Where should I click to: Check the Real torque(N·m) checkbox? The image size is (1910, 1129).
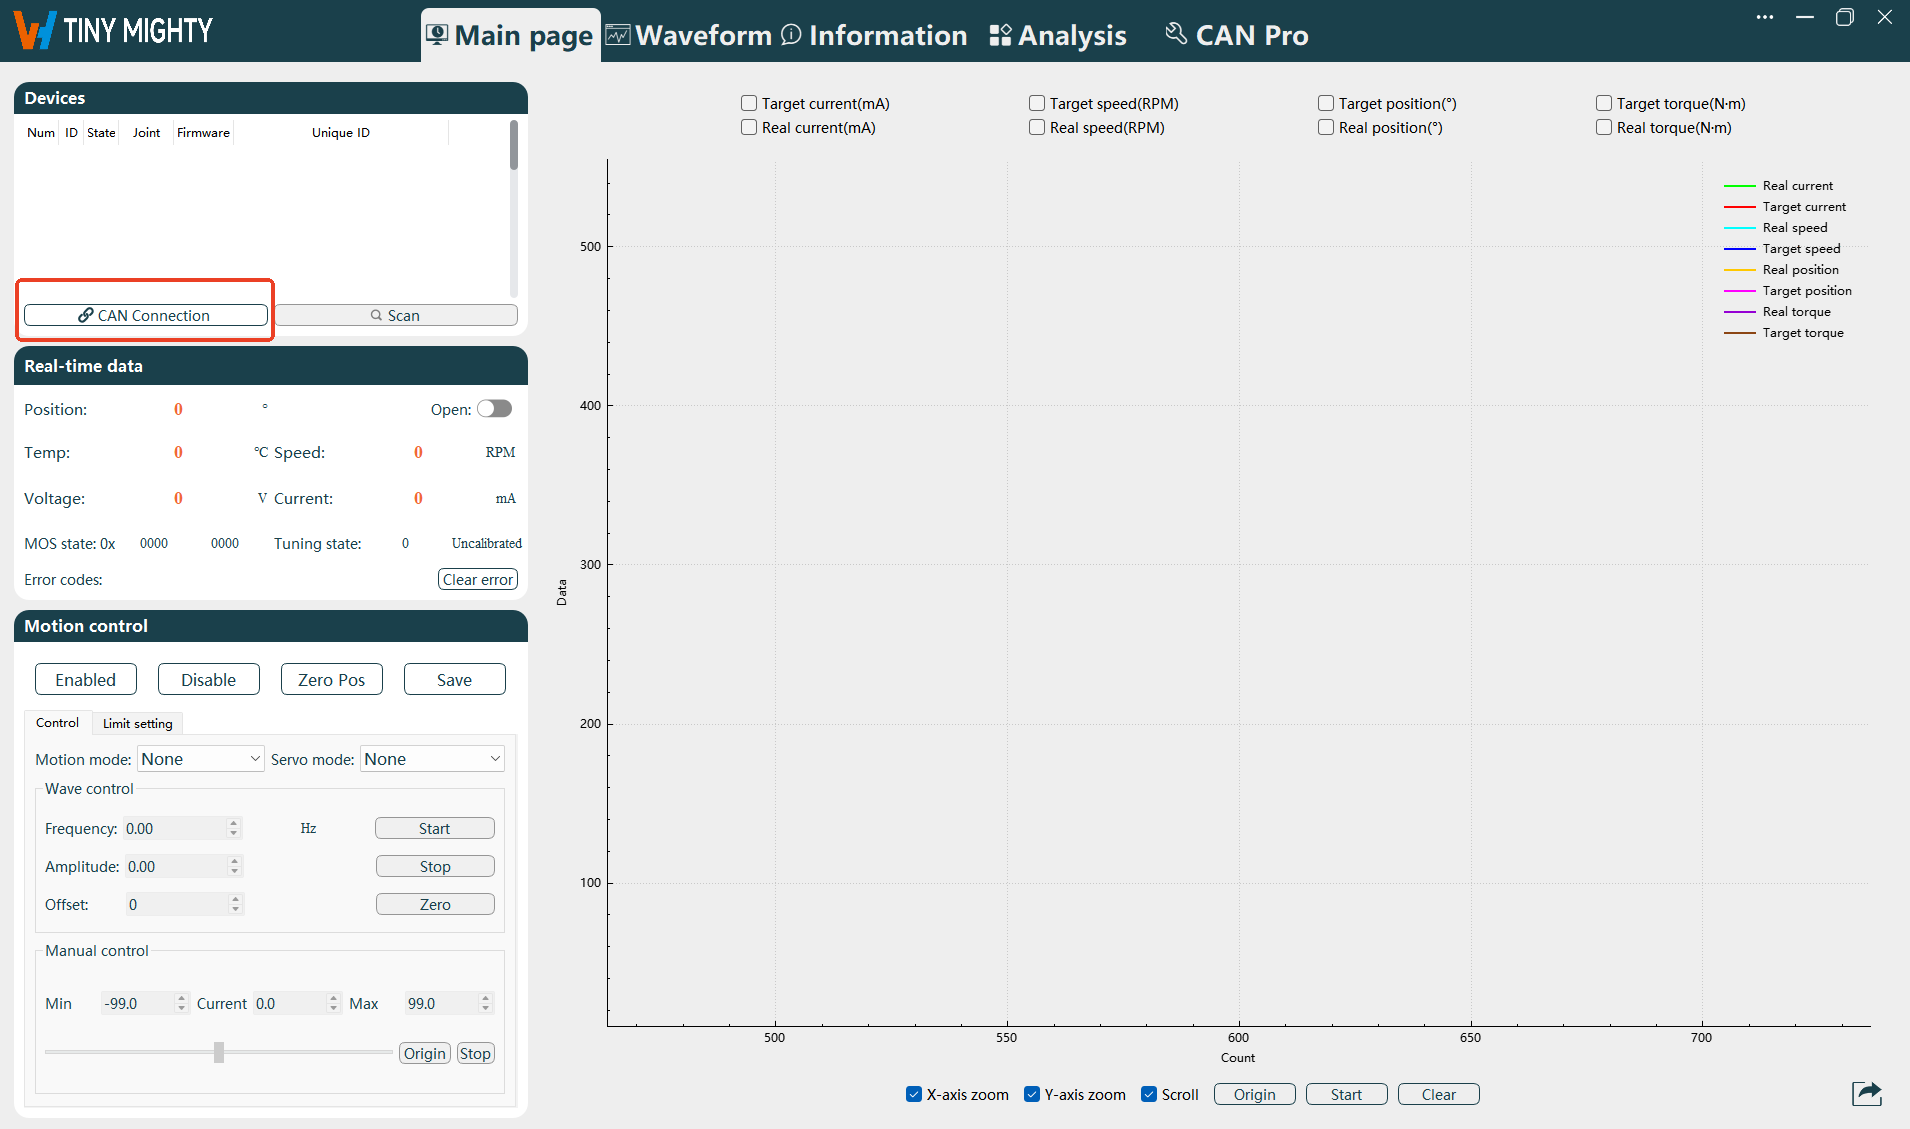click(x=1604, y=127)
